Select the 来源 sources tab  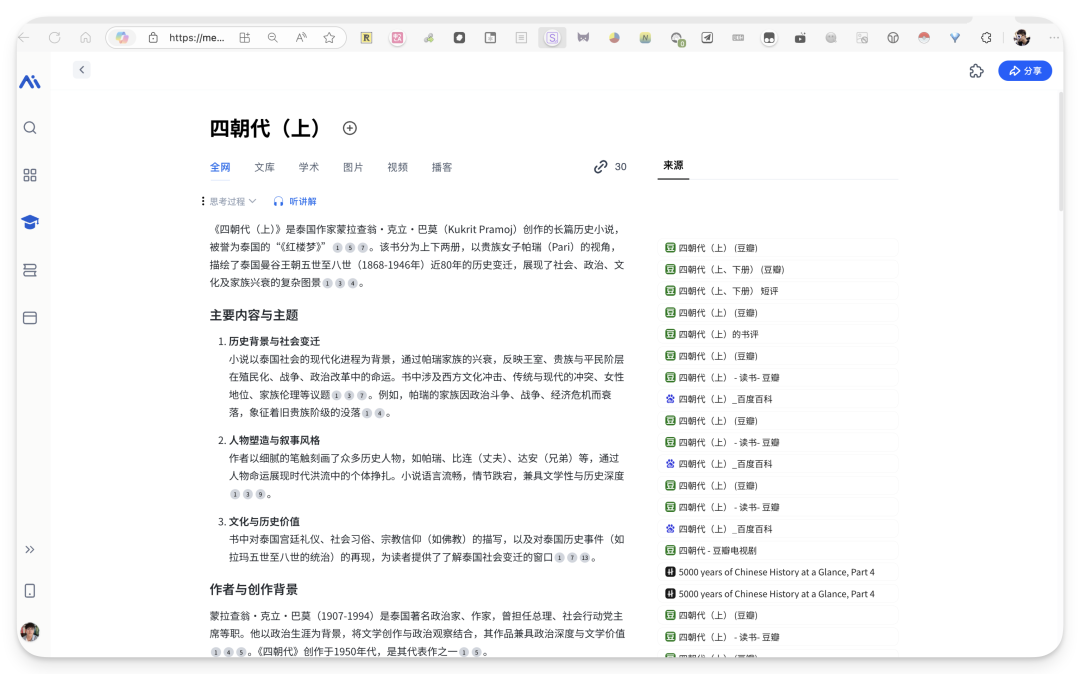pos(673,165)
